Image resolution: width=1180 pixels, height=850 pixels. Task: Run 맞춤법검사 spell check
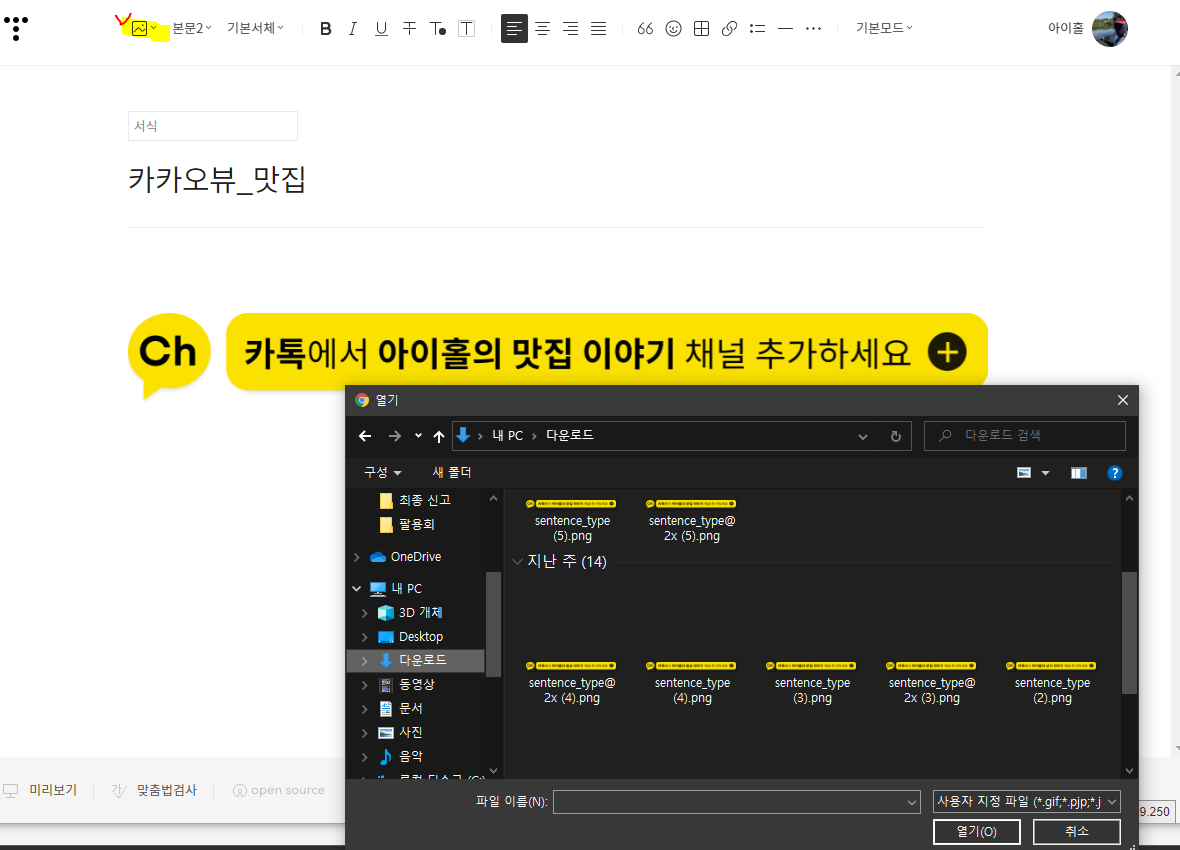[x=154, y=790]
